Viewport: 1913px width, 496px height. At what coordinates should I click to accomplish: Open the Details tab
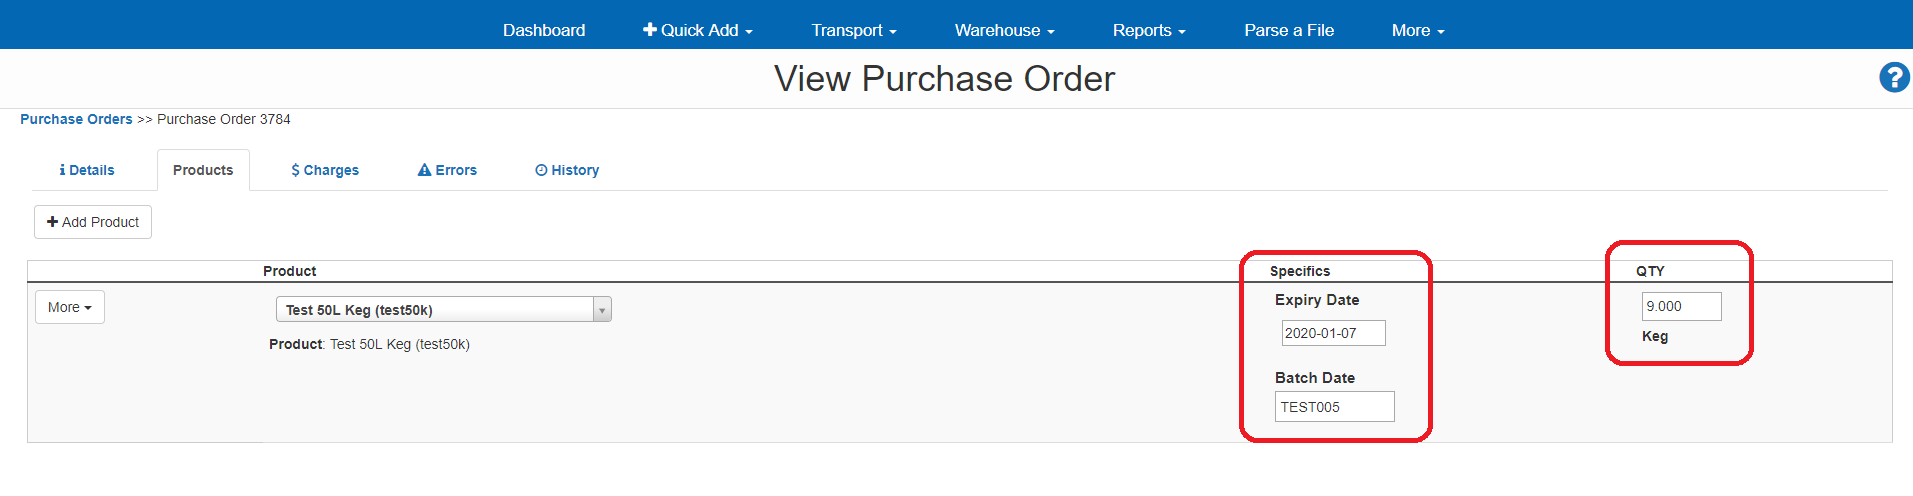(x=87, y=170)
